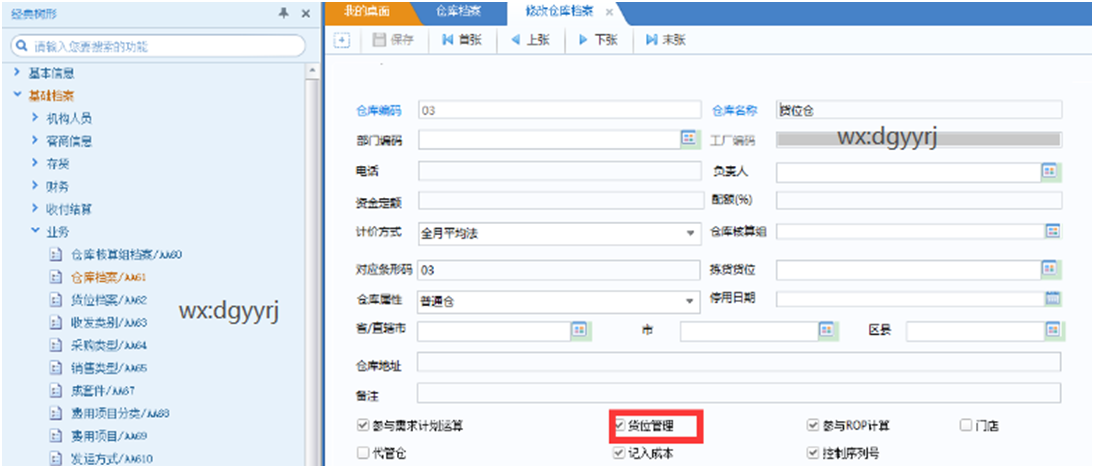Click document icon beside 成套件
This screenshot has width=1094, height=468.
click(x=56, y=391)
